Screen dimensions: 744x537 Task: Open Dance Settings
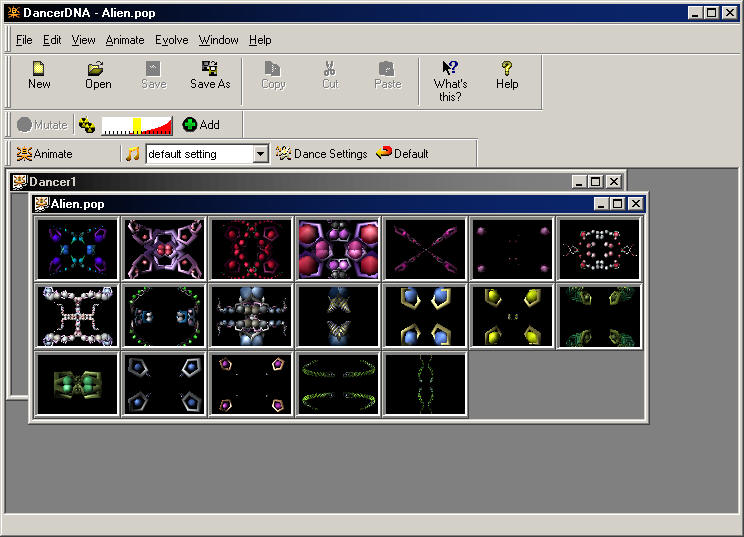coord(322,154)
